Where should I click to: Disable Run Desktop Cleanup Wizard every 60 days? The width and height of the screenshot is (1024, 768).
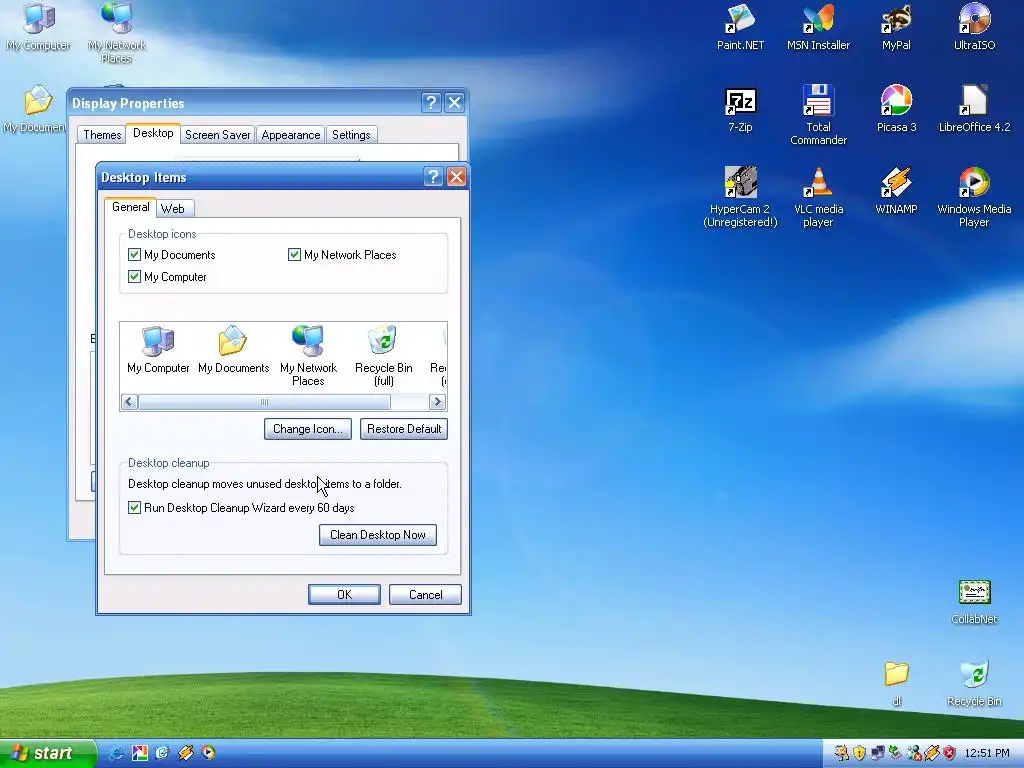[x=135, y=508]
